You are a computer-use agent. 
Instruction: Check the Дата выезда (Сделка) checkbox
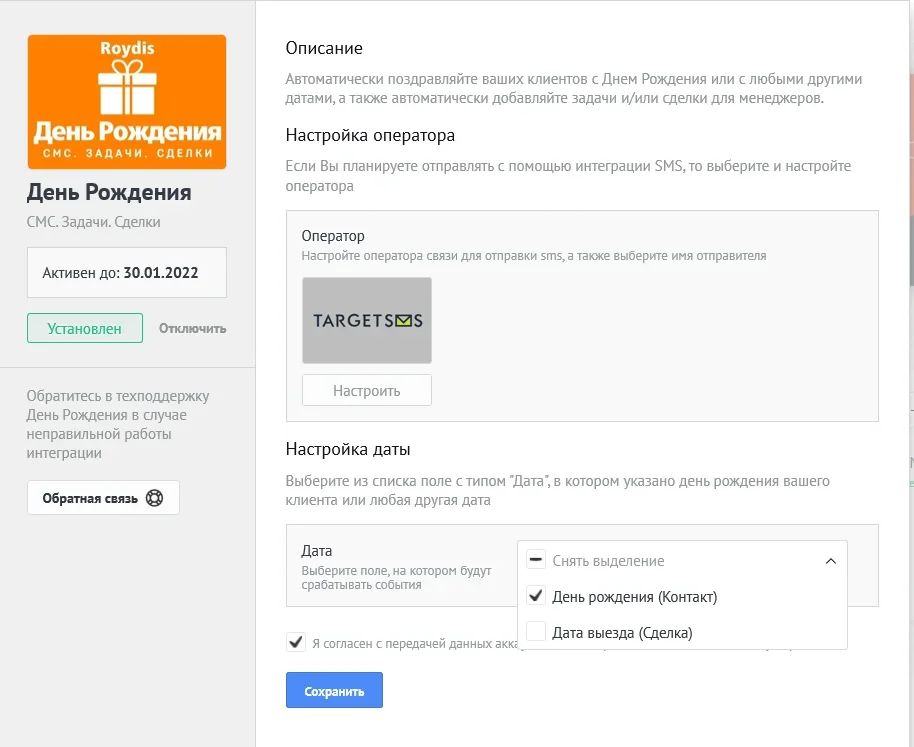pos(536,632)
